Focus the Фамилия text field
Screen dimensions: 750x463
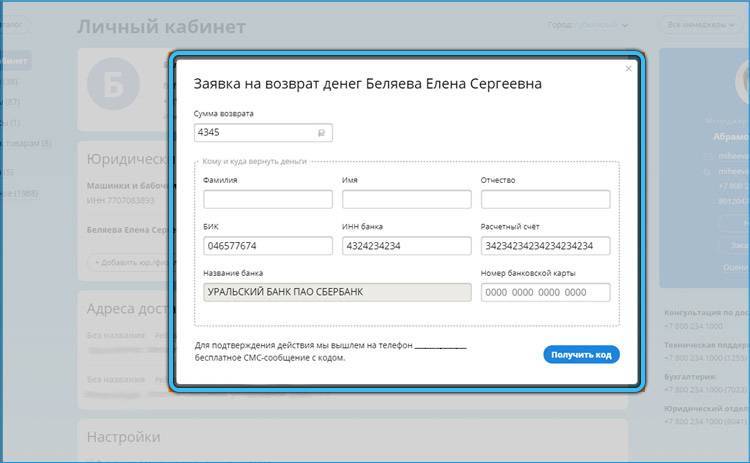click(x=268, y=199)
